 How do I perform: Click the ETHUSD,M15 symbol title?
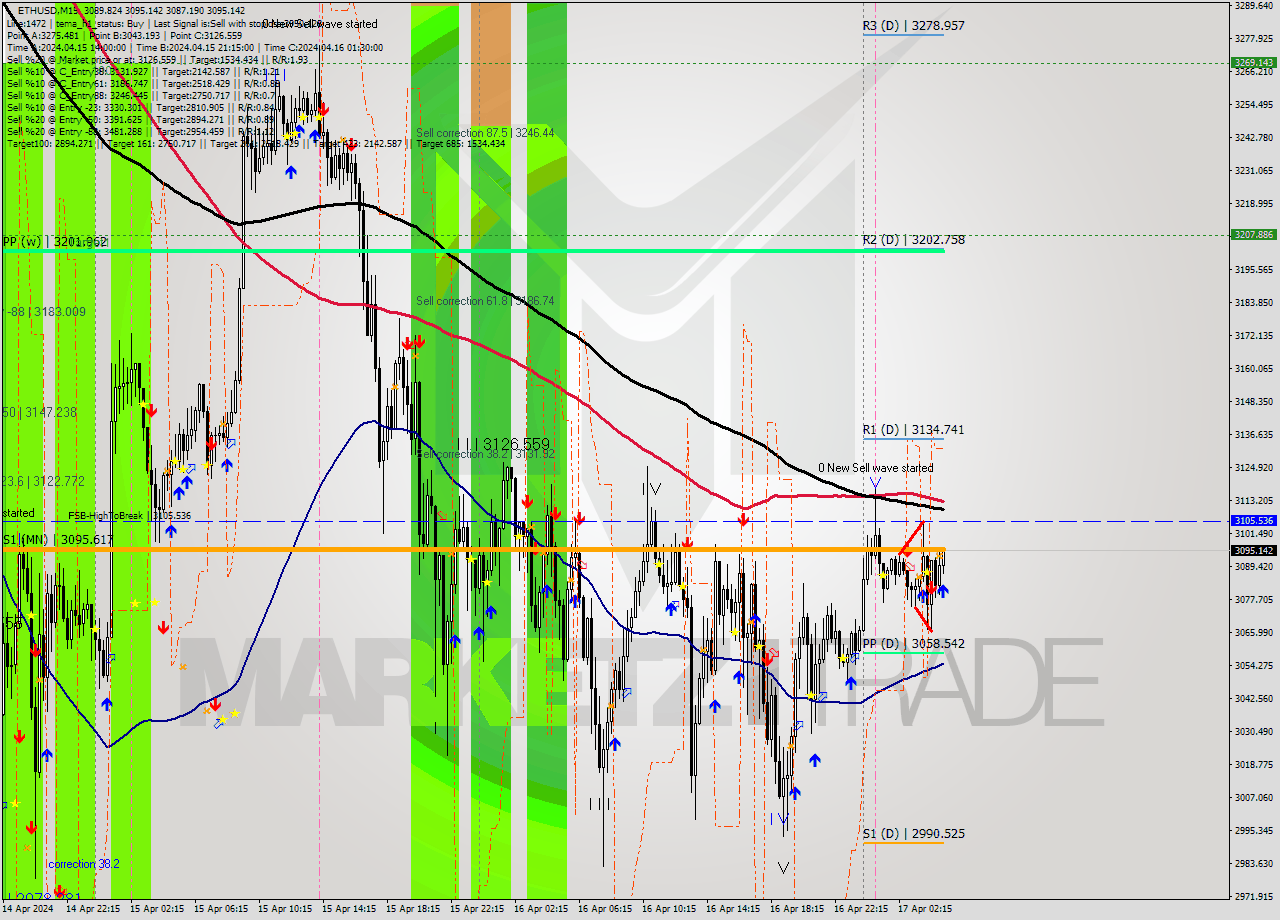tap(50, 10)
